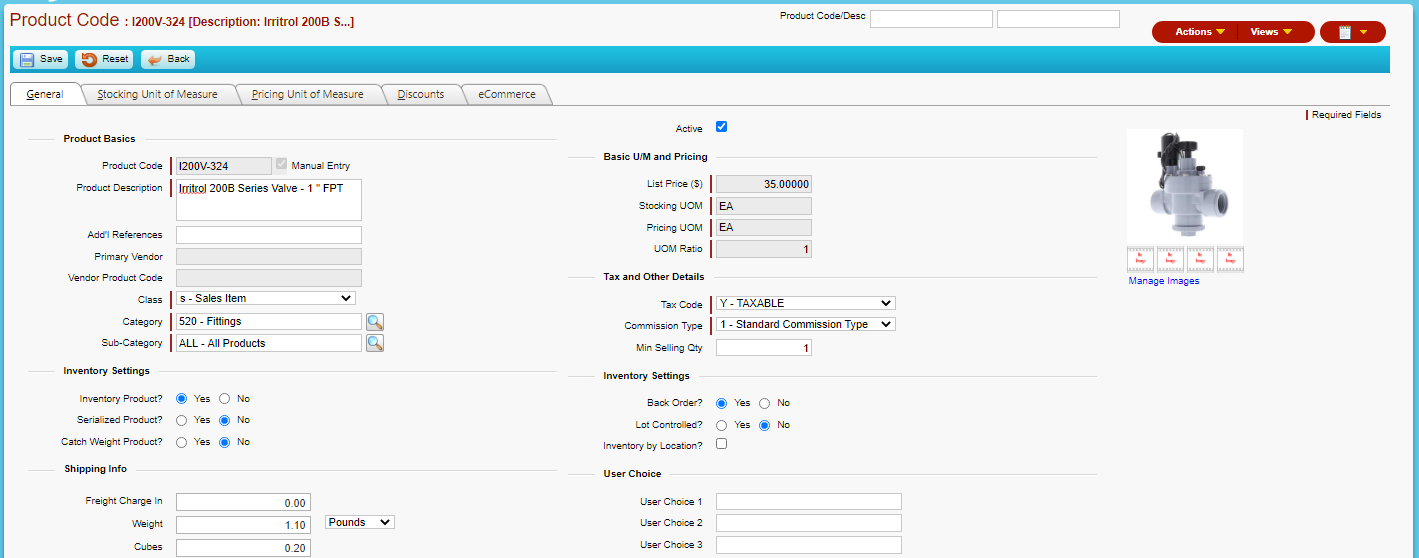Viewport: 1419px width, 558px height.
Task: Click the 'Required Fields' legend text
Action: 1346,115
